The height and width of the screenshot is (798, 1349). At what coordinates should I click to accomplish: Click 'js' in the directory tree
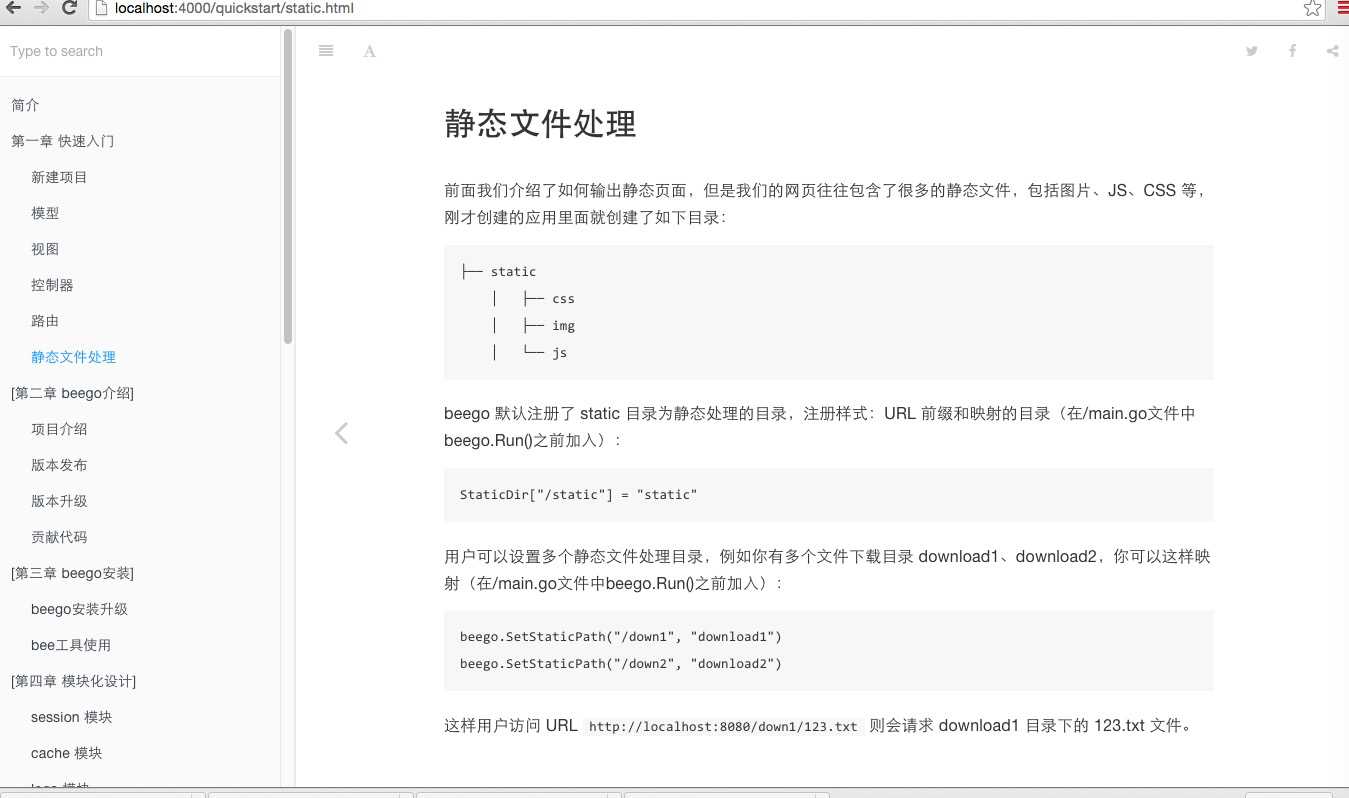[x=559, y=352]
